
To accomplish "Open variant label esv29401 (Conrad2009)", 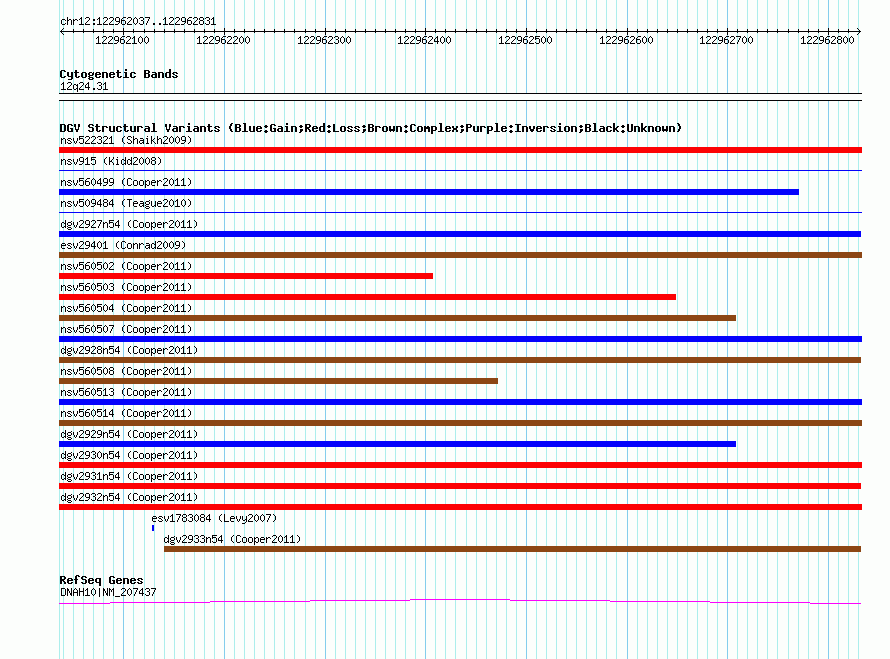I will point(123,245).
